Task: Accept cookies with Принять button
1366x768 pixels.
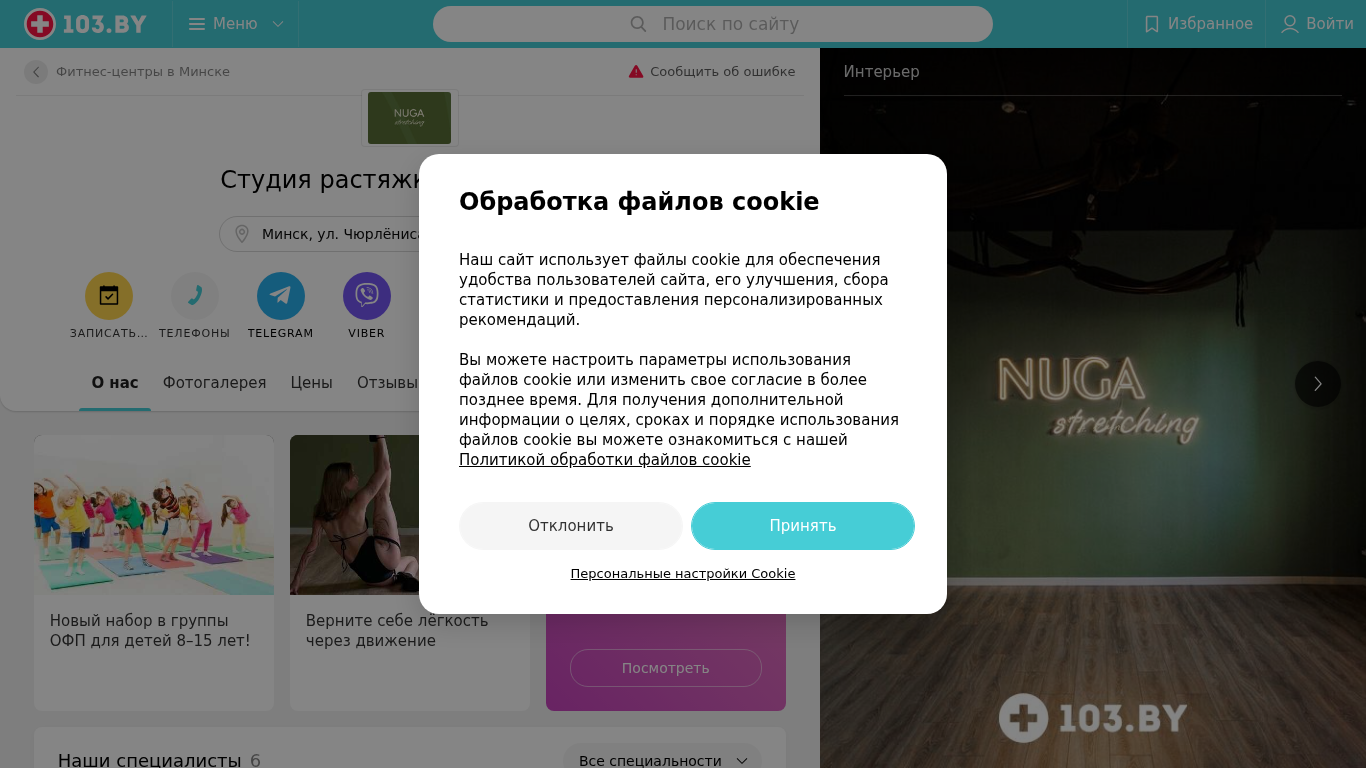Action: (x=803, y=526)
